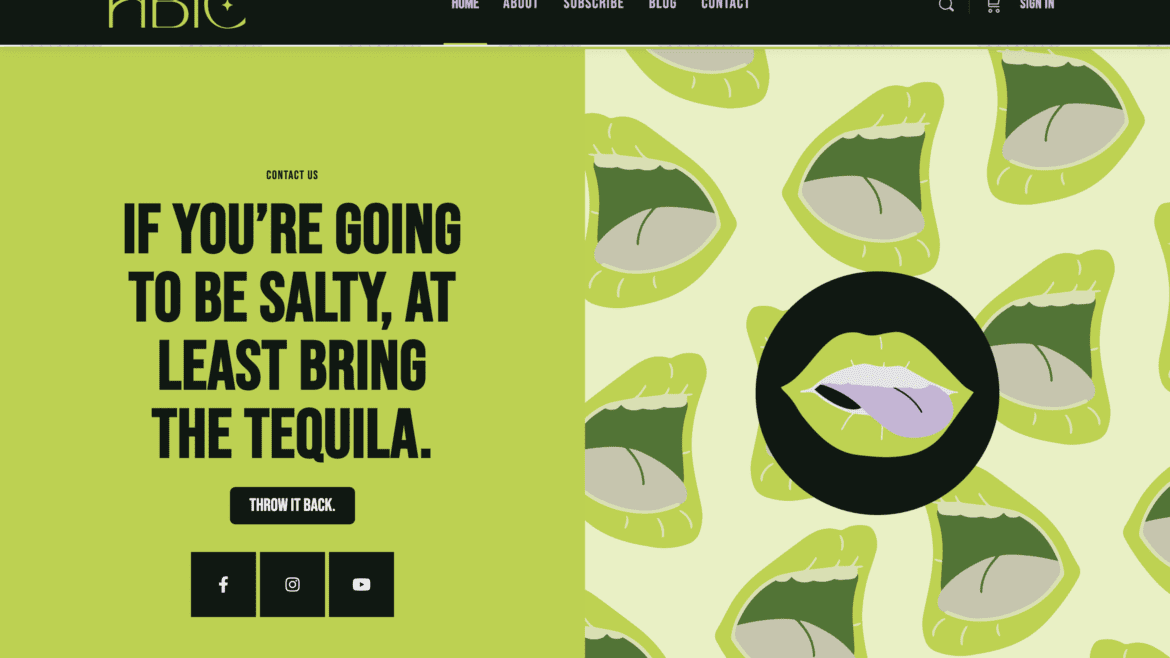Image resolution: width=1170 pixels, height=658 pixels.
Task: Click the site logo in header
Action: tap(177, 13)
